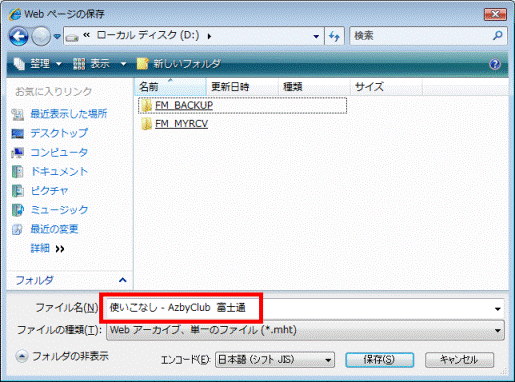This screenshot has height=382, width=515.
Task: Click the refresh button beside the address bar
Action: 334,36
